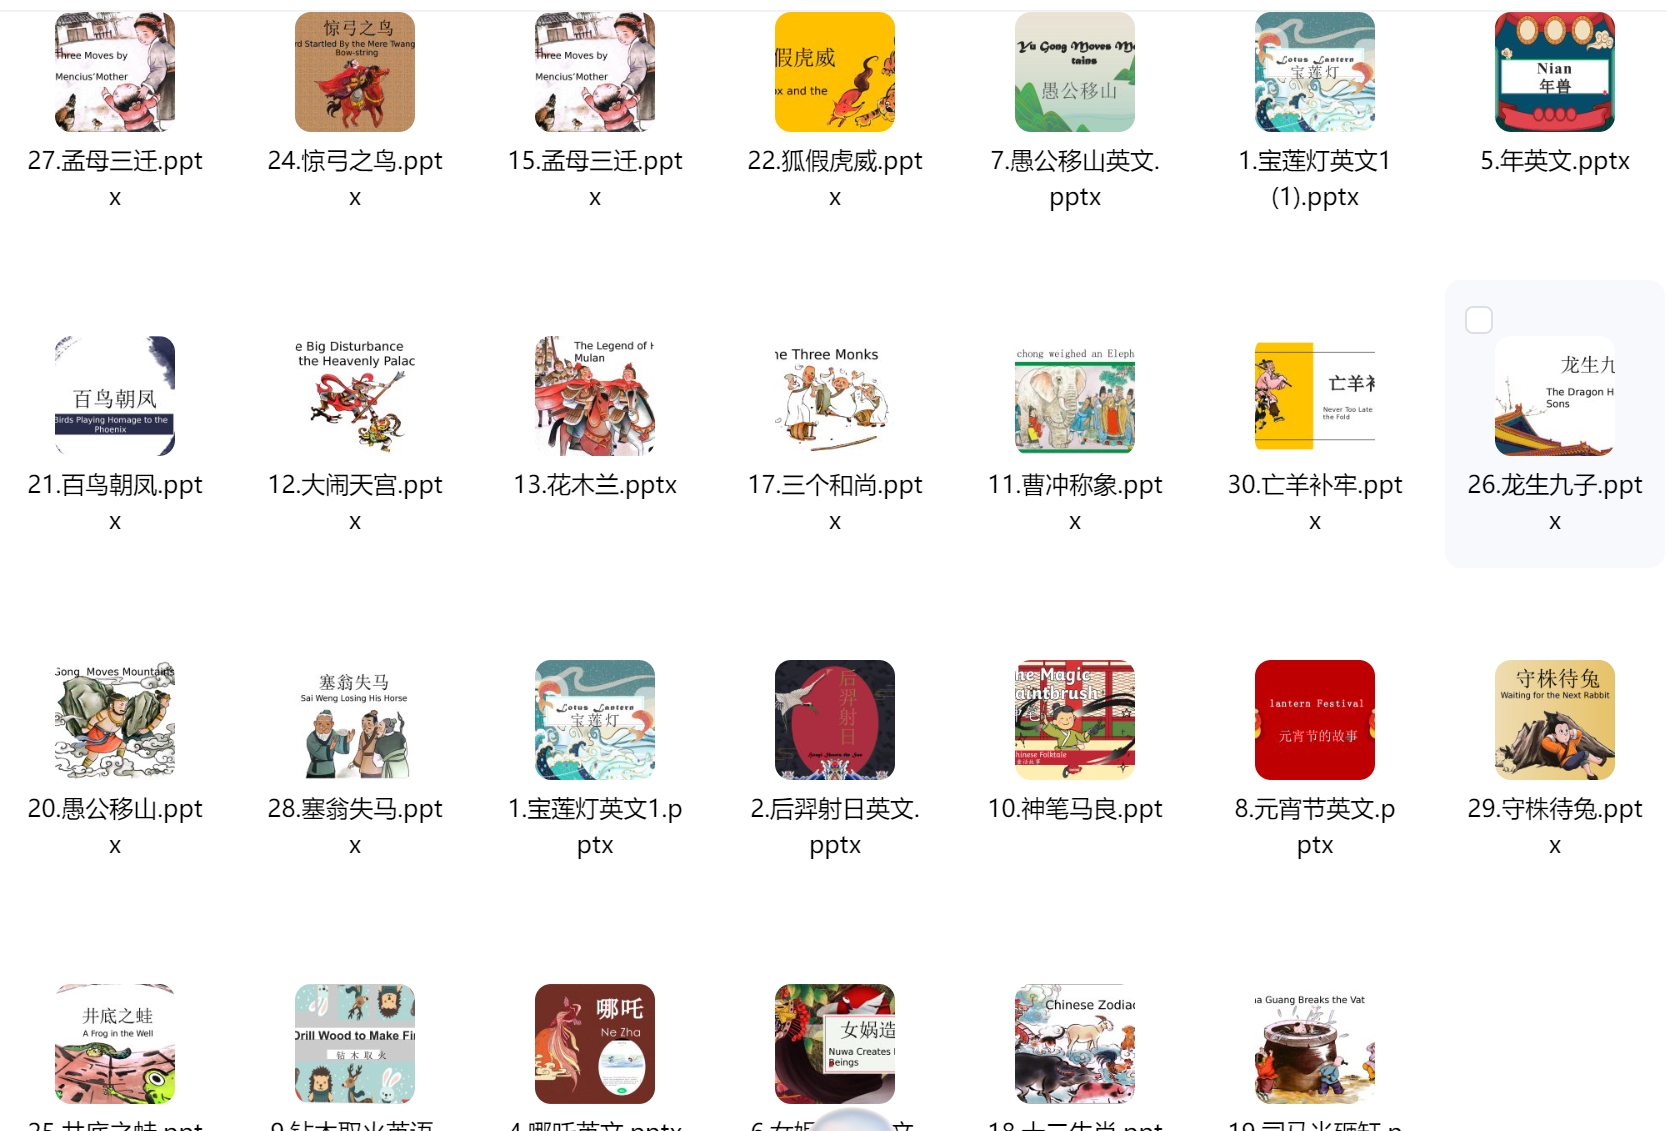Open 24.惊弓之鸟.pptx file thumbnail

pos(355,72)
